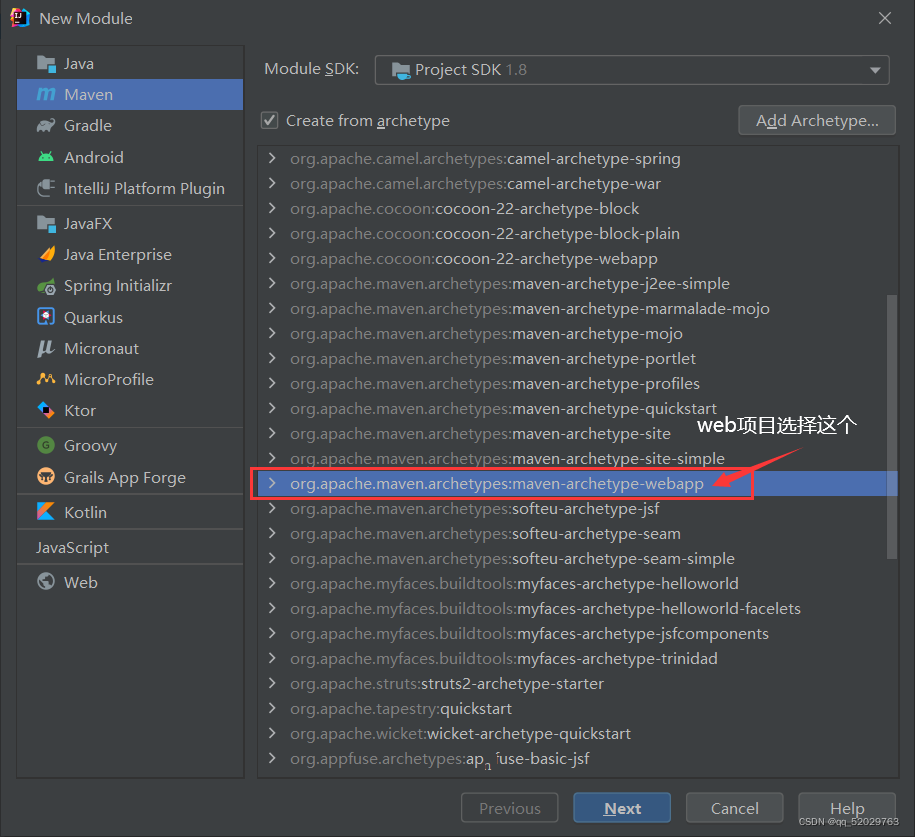The height and width of the screenshot is (837, 915).
Task: Select softeu-archetype-seam-simple row
Action: [578, 559]
